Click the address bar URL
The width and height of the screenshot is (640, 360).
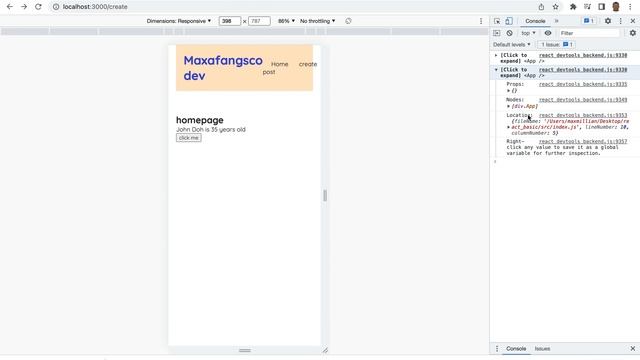tap(95, 7)
